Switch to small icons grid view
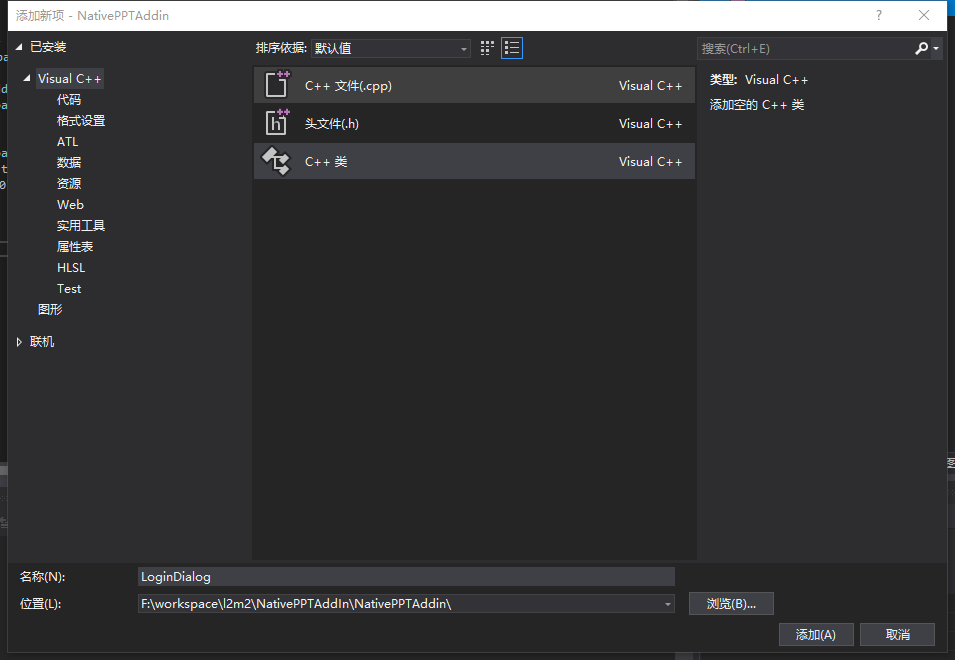This screenshot has width=955, height=660. [487, 48]
